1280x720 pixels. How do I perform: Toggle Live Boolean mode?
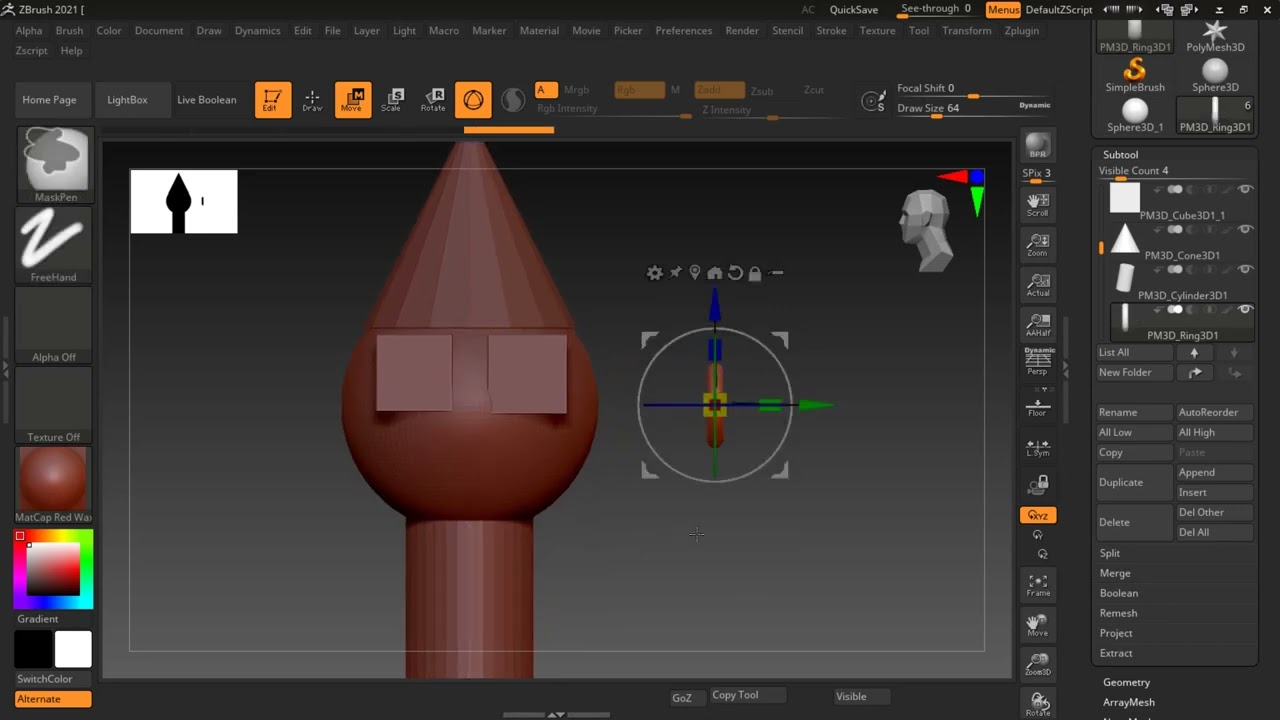click(207, 100)
